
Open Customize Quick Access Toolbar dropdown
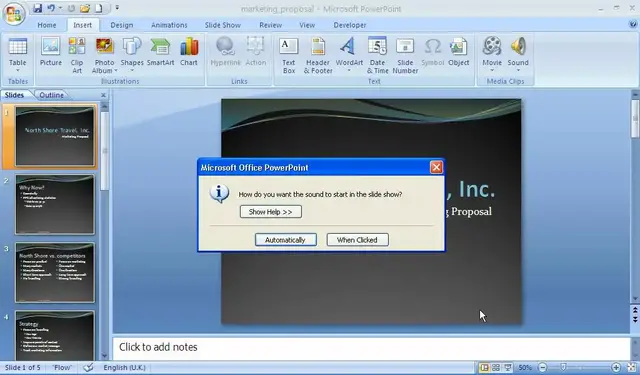(117, 7)
